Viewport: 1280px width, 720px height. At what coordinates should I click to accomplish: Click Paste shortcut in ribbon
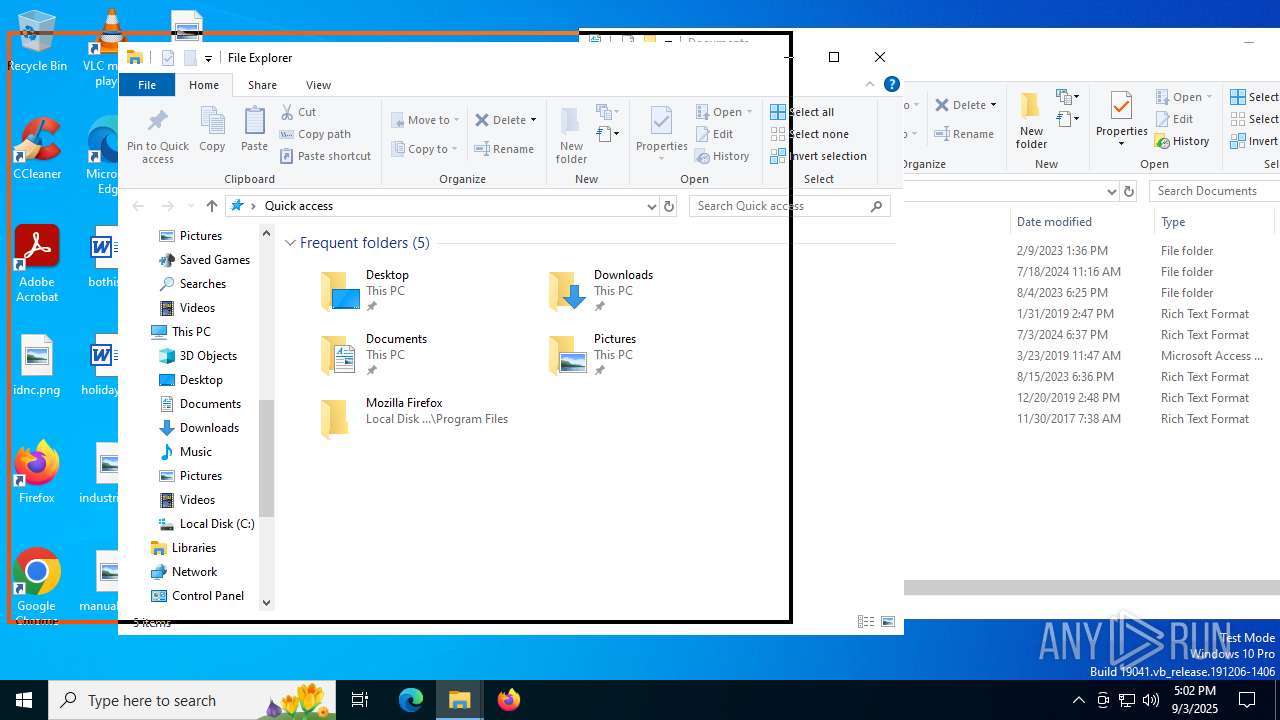[326, 156]
